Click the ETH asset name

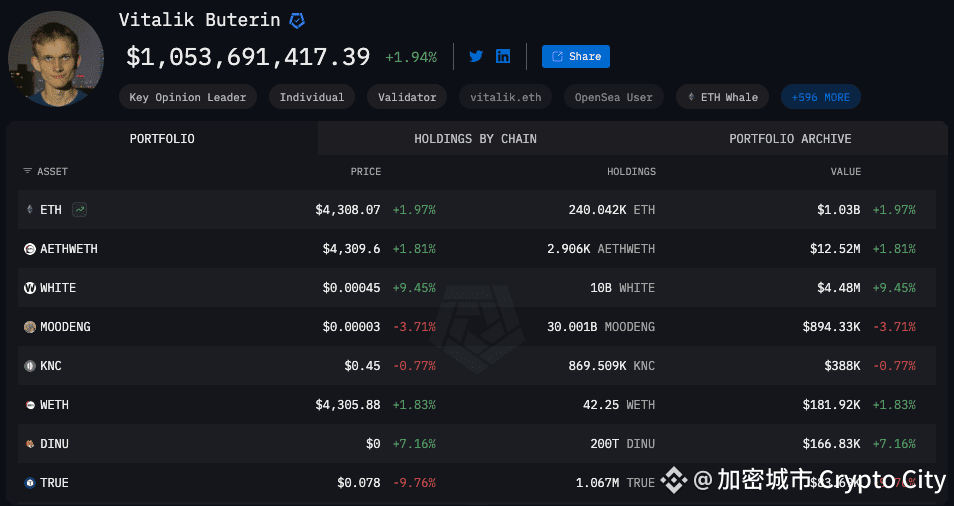pyautogui.click(x=51, y=210)
